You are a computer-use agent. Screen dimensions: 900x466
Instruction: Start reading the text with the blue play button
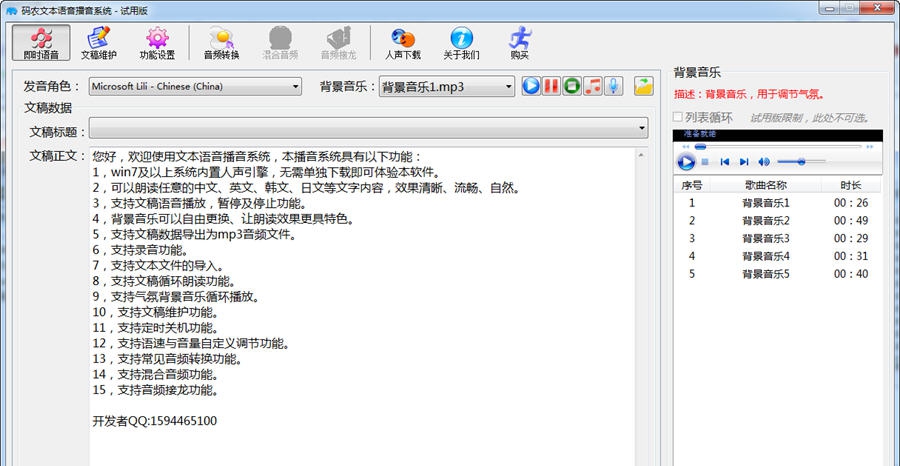coord(531,86)
